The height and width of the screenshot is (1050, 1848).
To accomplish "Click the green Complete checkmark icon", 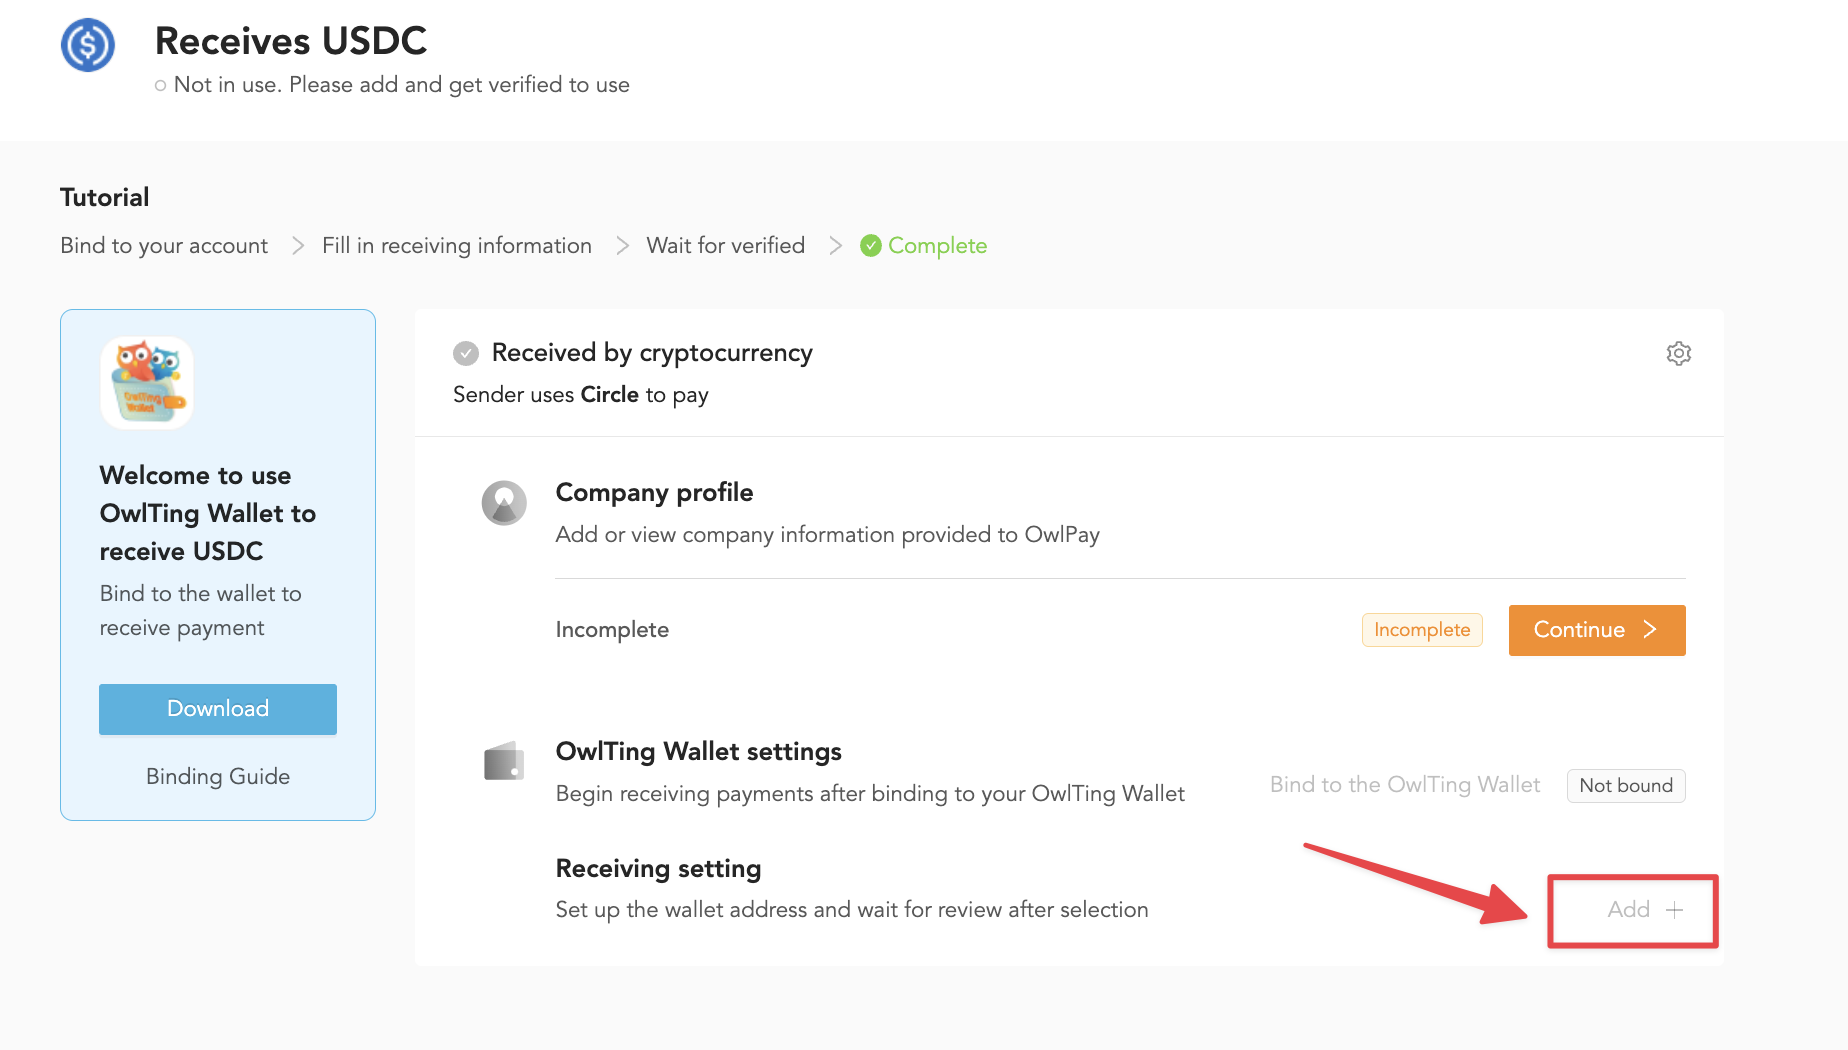I will [871, 246].
